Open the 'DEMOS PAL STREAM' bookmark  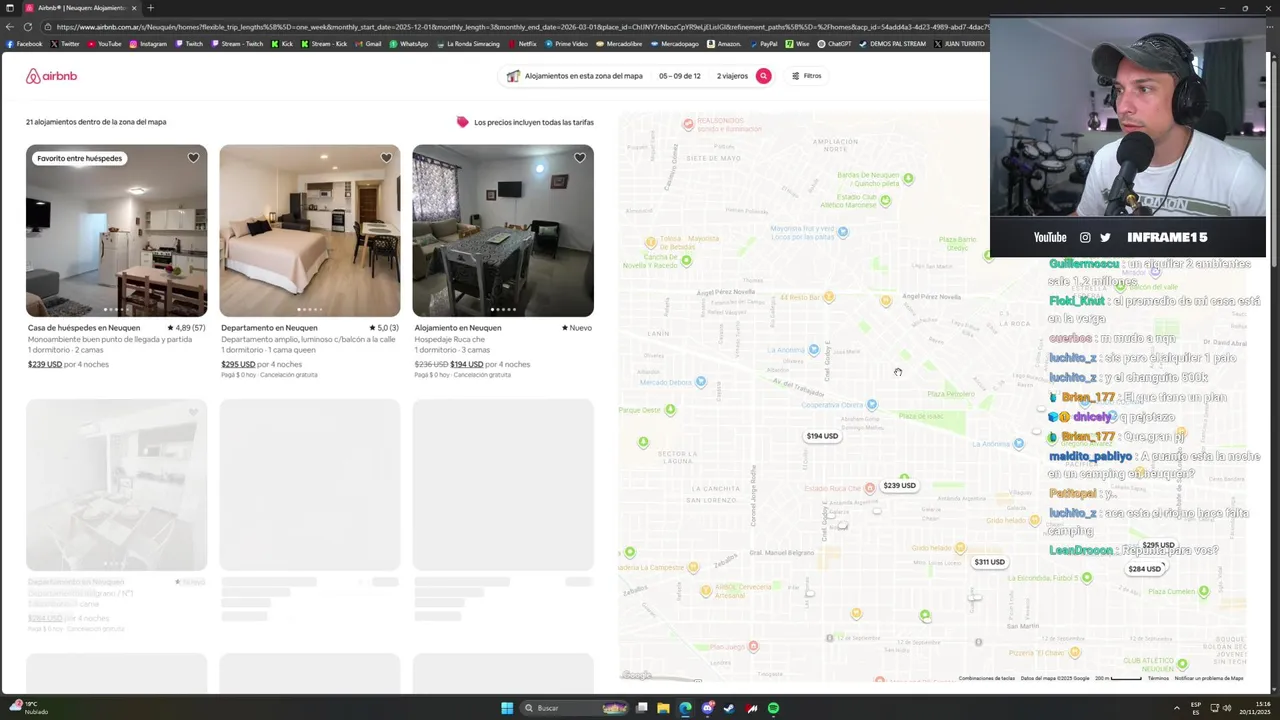point(893,44)
